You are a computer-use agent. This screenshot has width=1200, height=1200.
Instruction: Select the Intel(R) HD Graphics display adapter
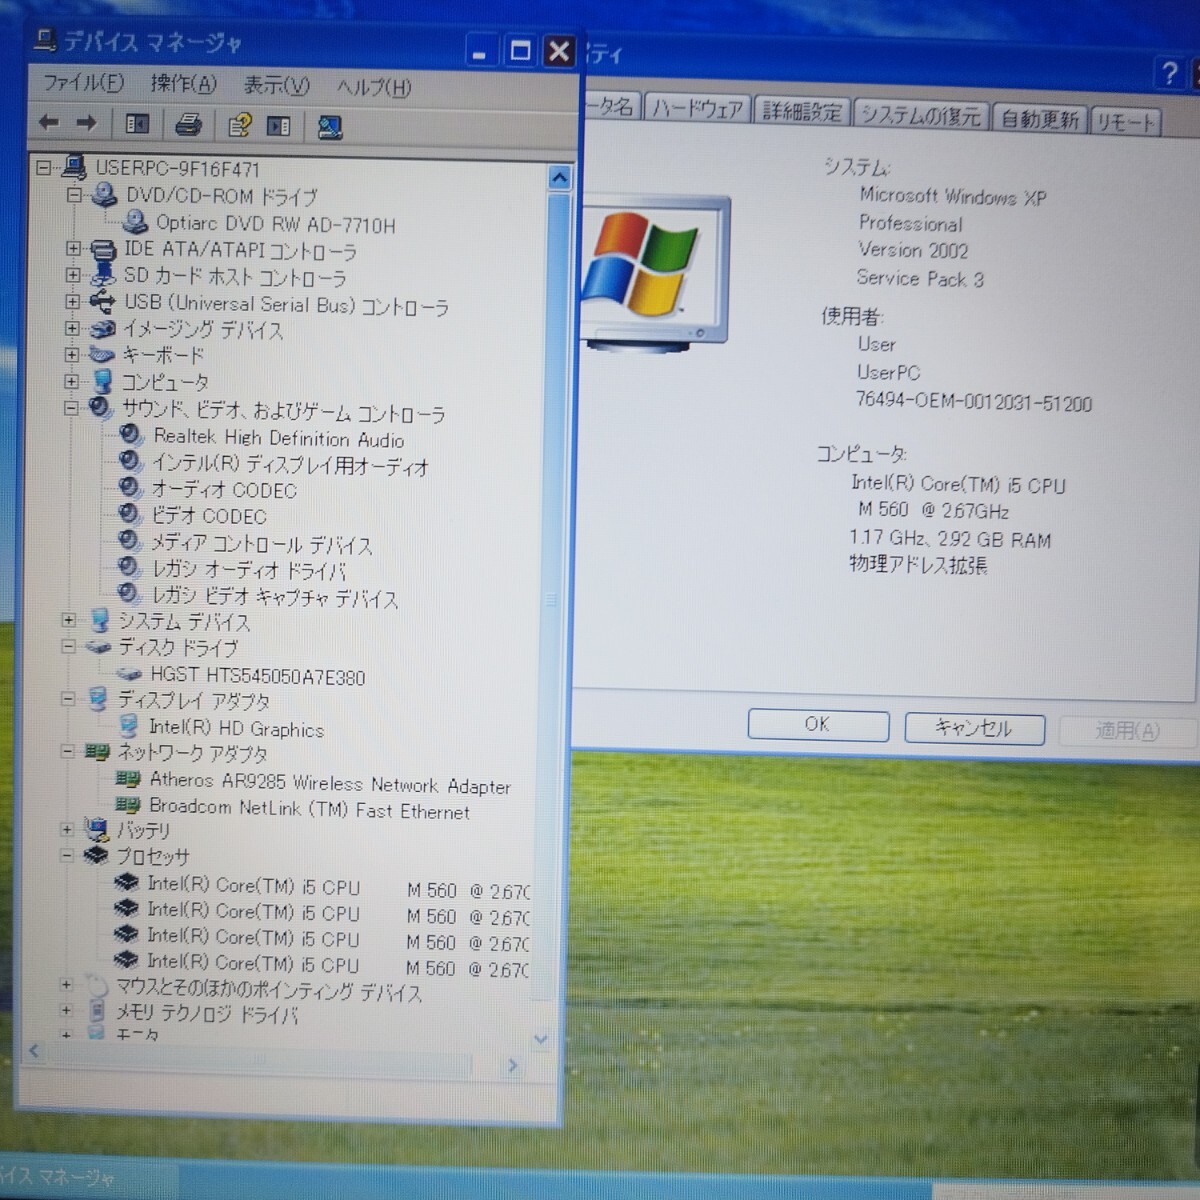click(236, 729)
